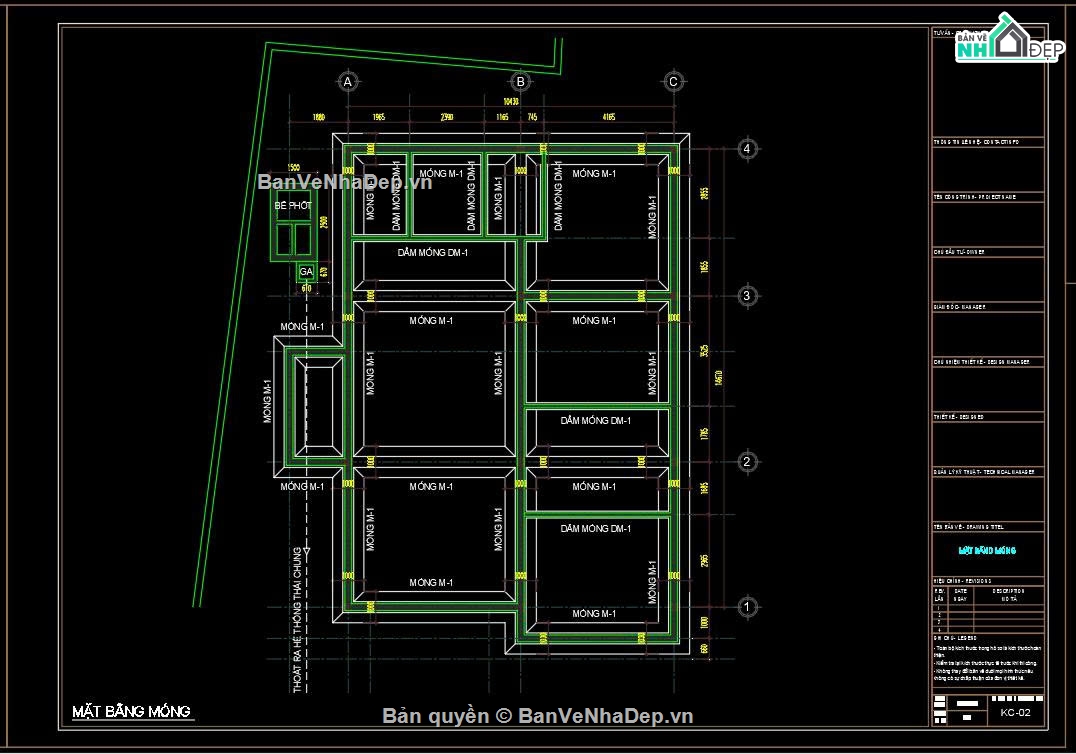Viewport: 1076px width, 754px height.
Task: Select the MẶT BẰNG MÓNG drawing title text
Action: (131, 712)
